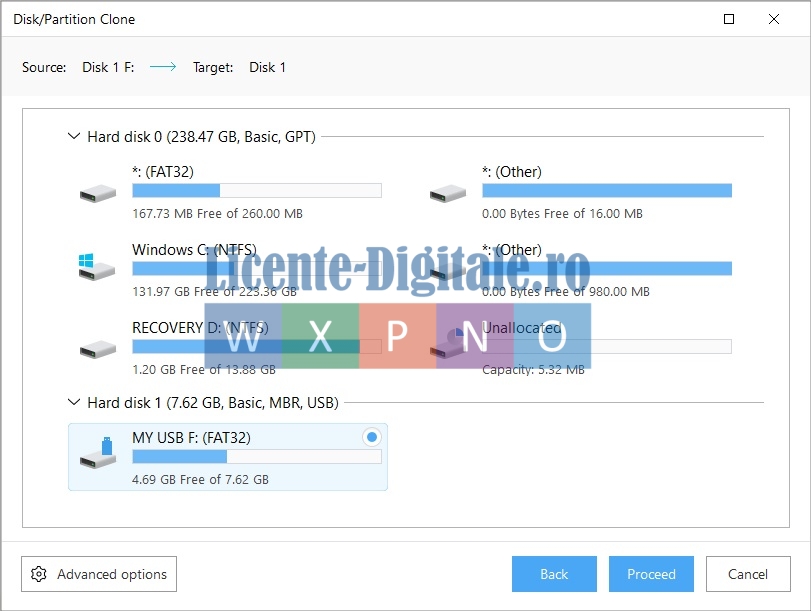This screenshot has height=611, width=811.
Task: Click the Source 'Disk 1 F:' text
Action: click(x=108, y=67)
